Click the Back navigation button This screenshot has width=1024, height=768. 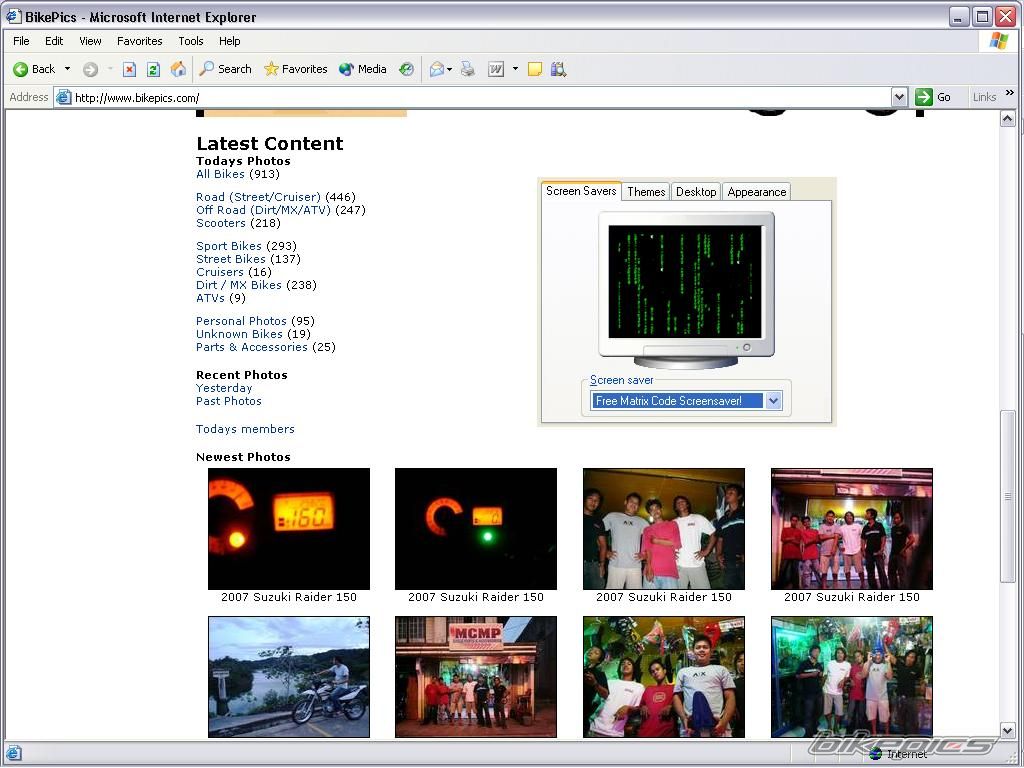tap(34, 69)
